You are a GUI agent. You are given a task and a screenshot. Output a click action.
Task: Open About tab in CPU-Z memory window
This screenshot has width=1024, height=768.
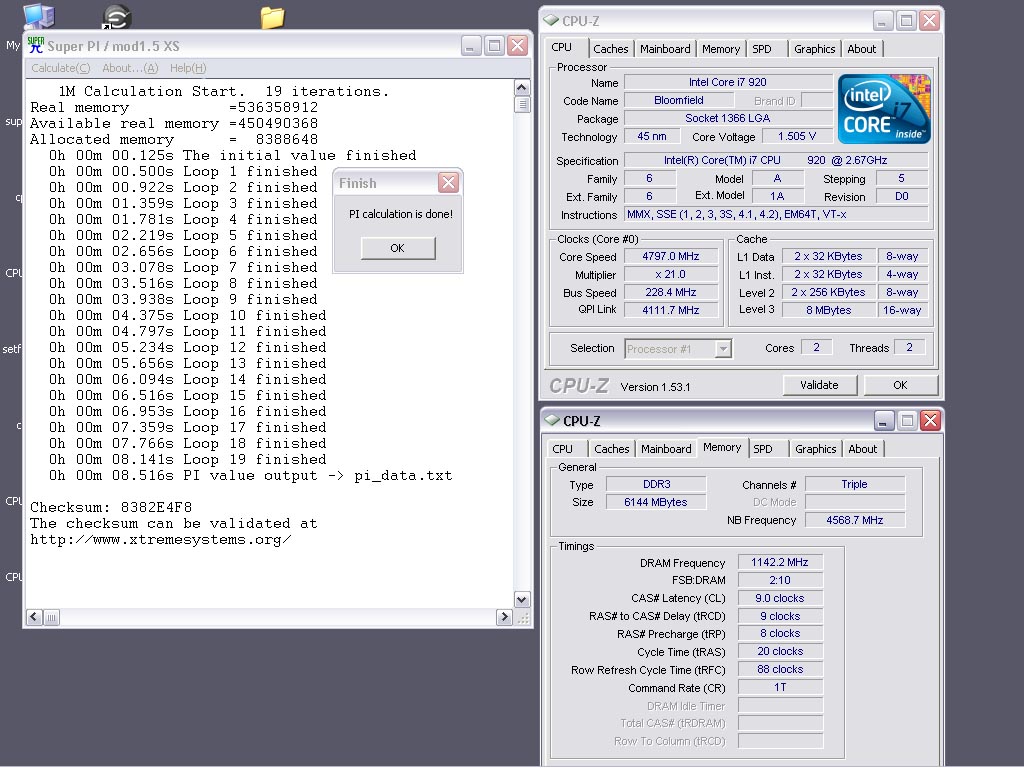(x=863, y=449)
